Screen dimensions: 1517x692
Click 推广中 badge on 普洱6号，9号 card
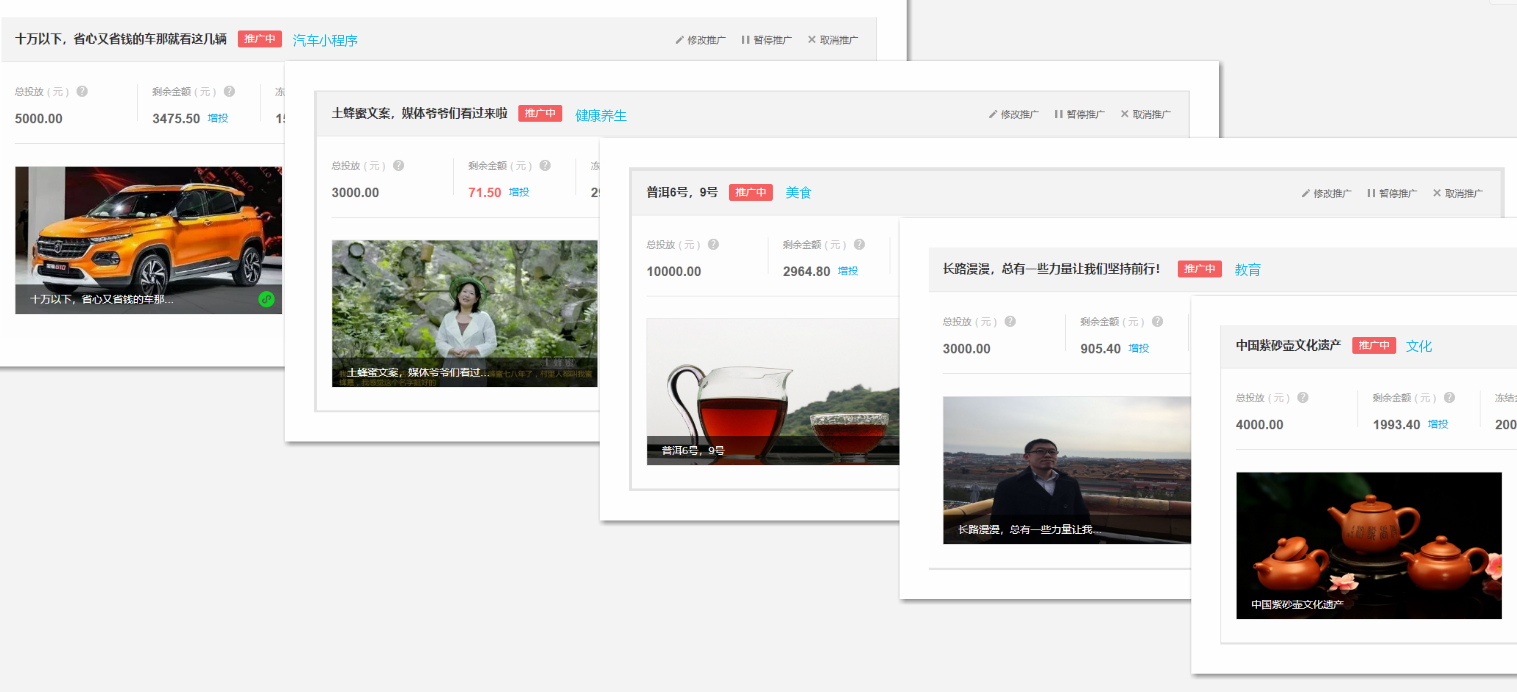751,192
